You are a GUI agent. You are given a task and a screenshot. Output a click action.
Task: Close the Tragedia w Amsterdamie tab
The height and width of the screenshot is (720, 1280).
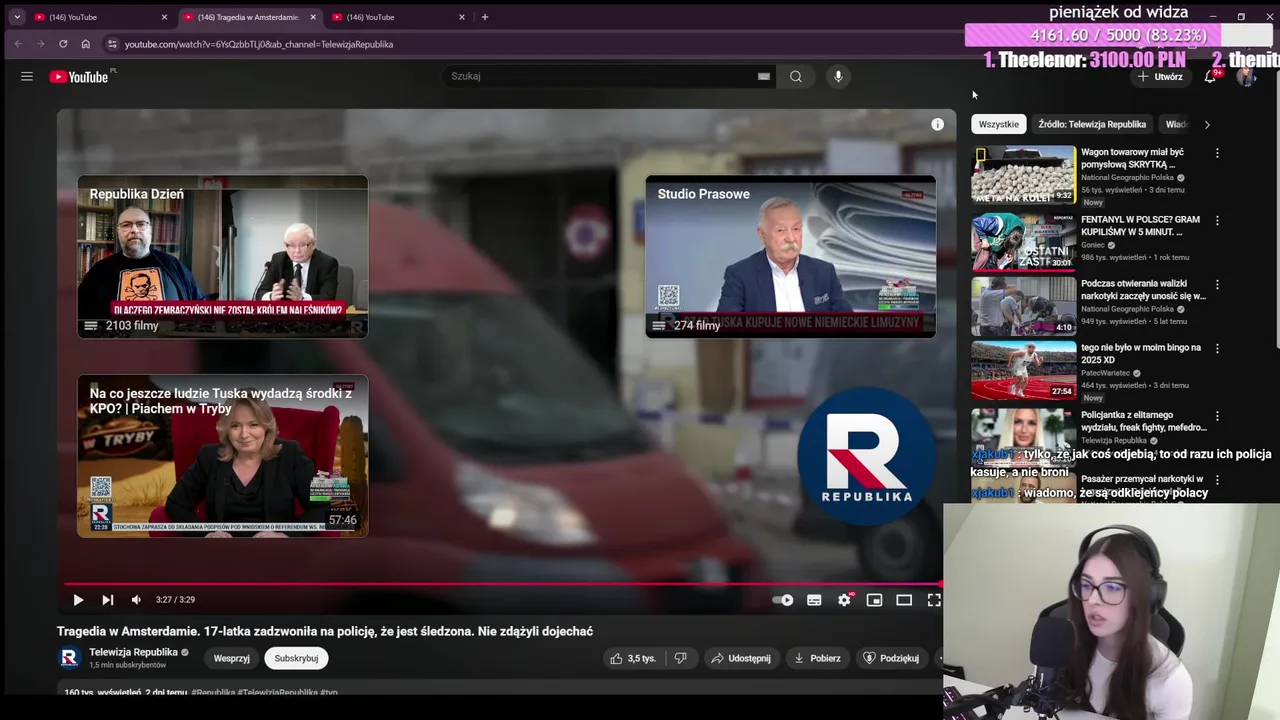pos(313,17)
